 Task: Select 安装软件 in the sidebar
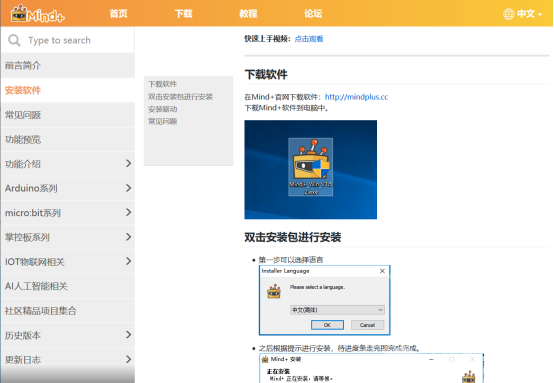(x=68, y=90)
